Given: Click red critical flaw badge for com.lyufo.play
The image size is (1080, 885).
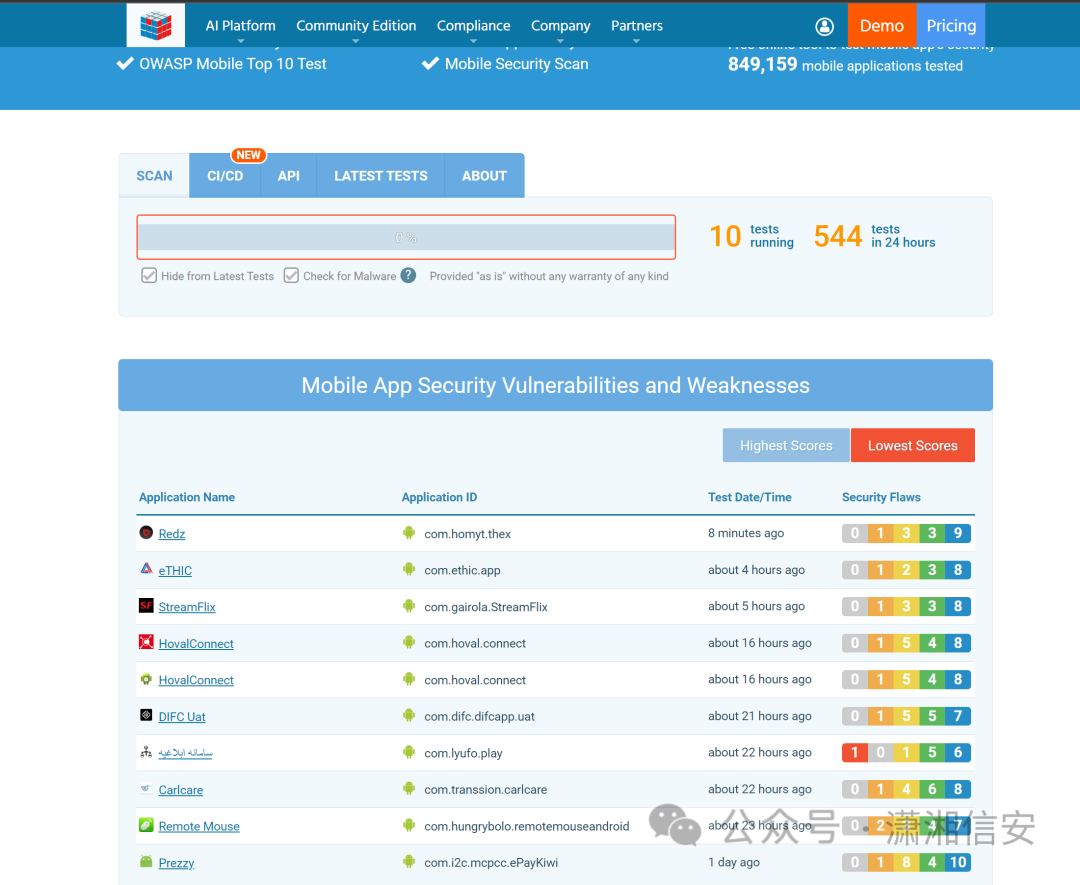Looking at the screenshot, I should [855, 752].
